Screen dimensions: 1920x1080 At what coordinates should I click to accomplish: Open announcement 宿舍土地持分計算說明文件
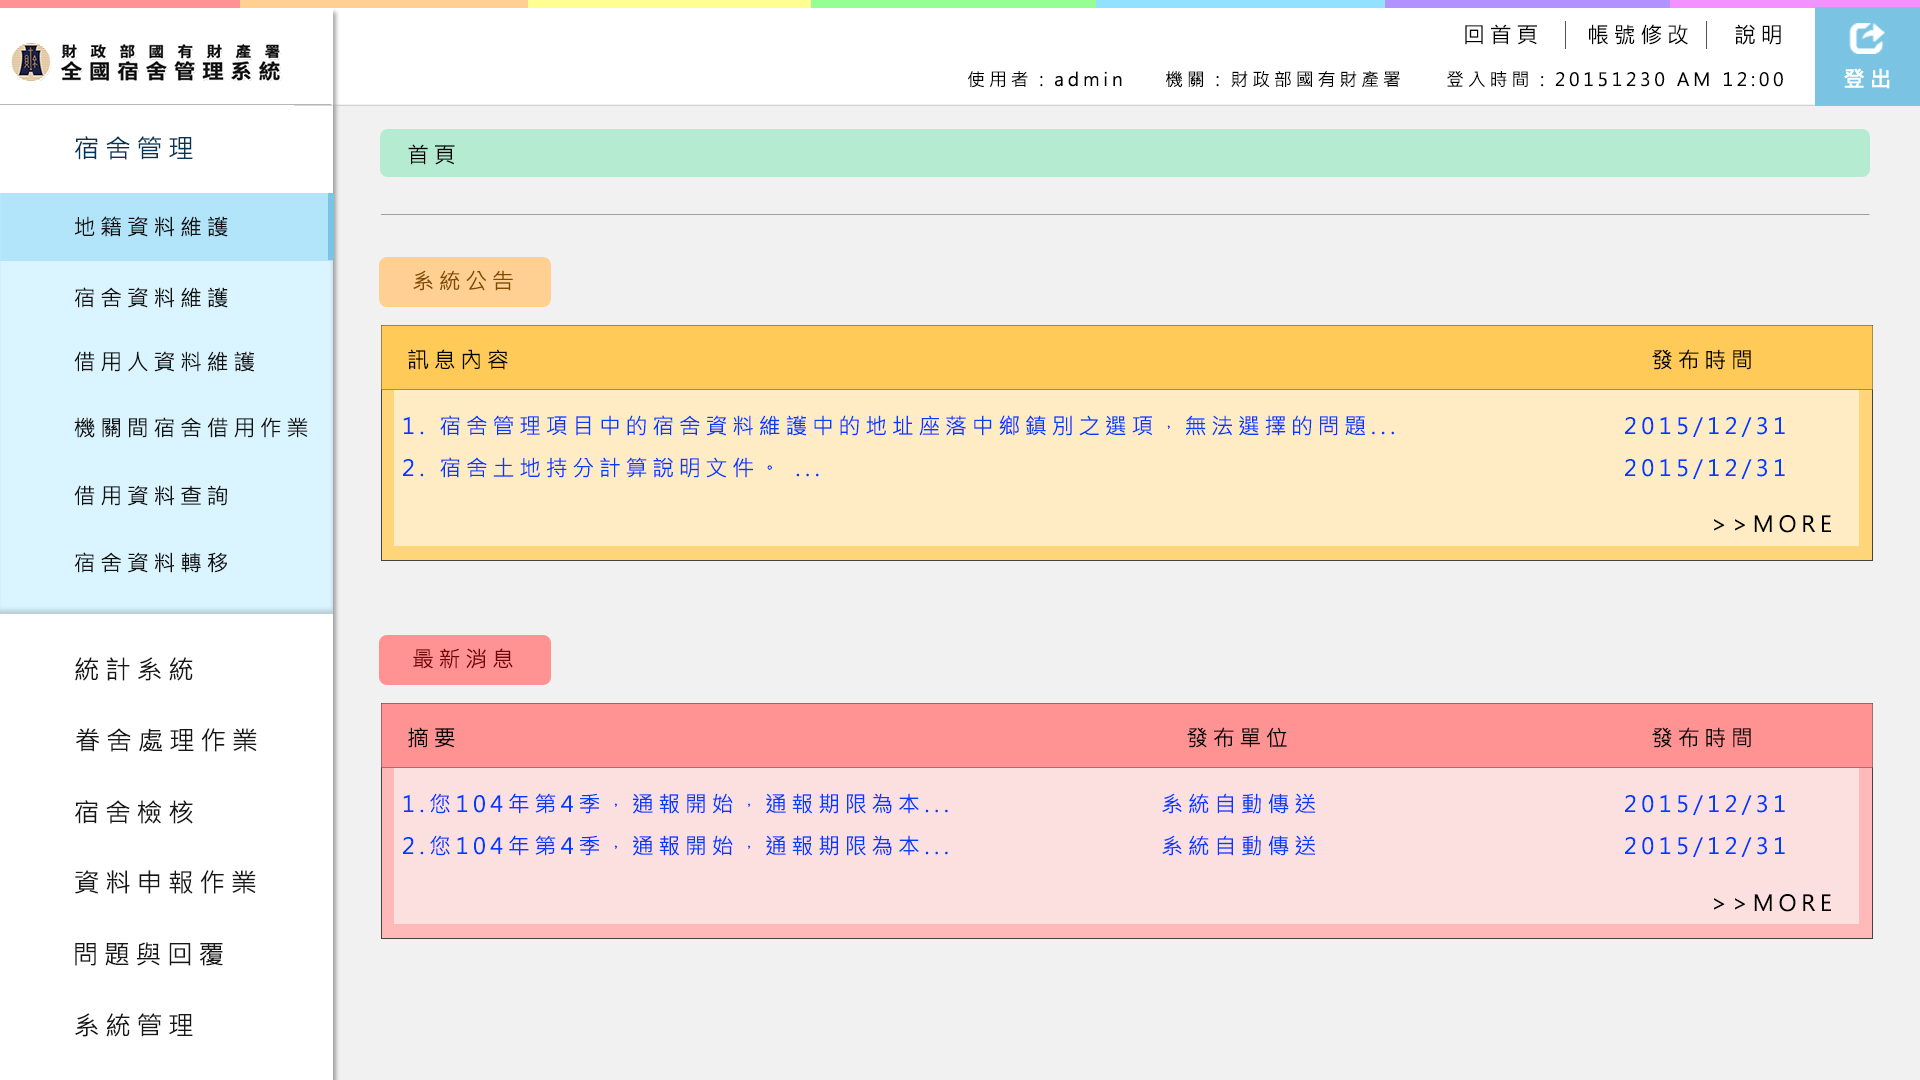(611, 469)
